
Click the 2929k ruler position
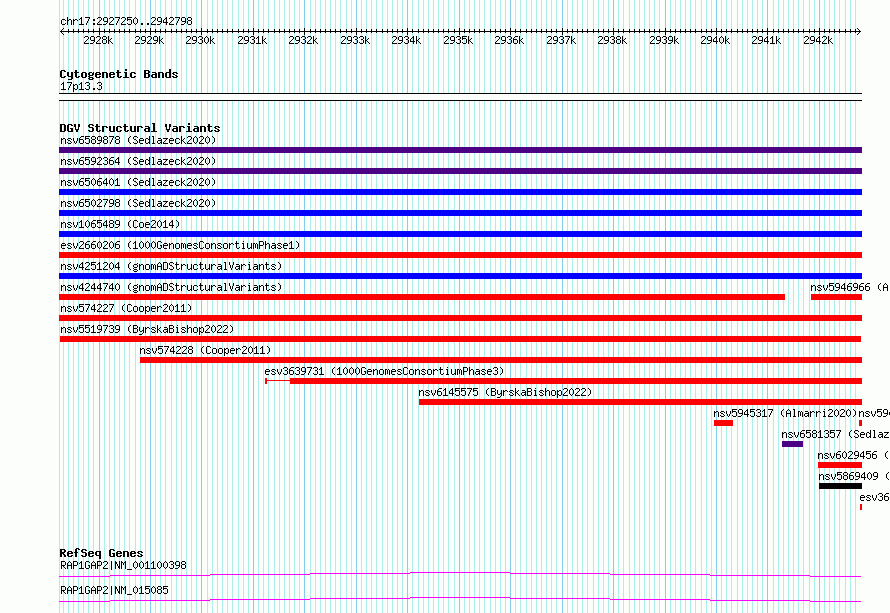pyautogui.click(x=149, y=40)
